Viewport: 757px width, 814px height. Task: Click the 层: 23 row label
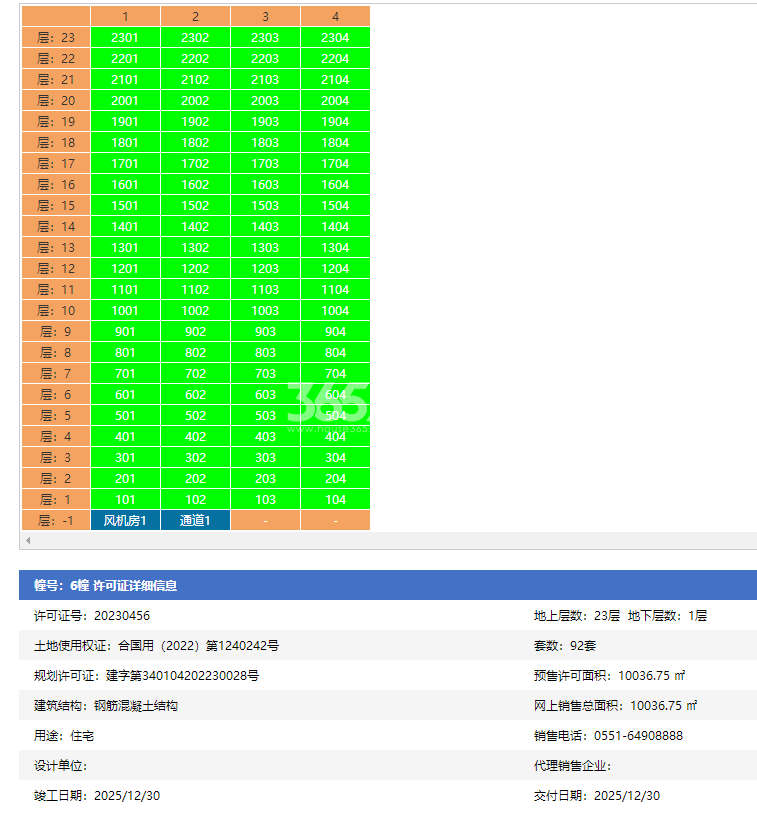click(x=56, y=37)
